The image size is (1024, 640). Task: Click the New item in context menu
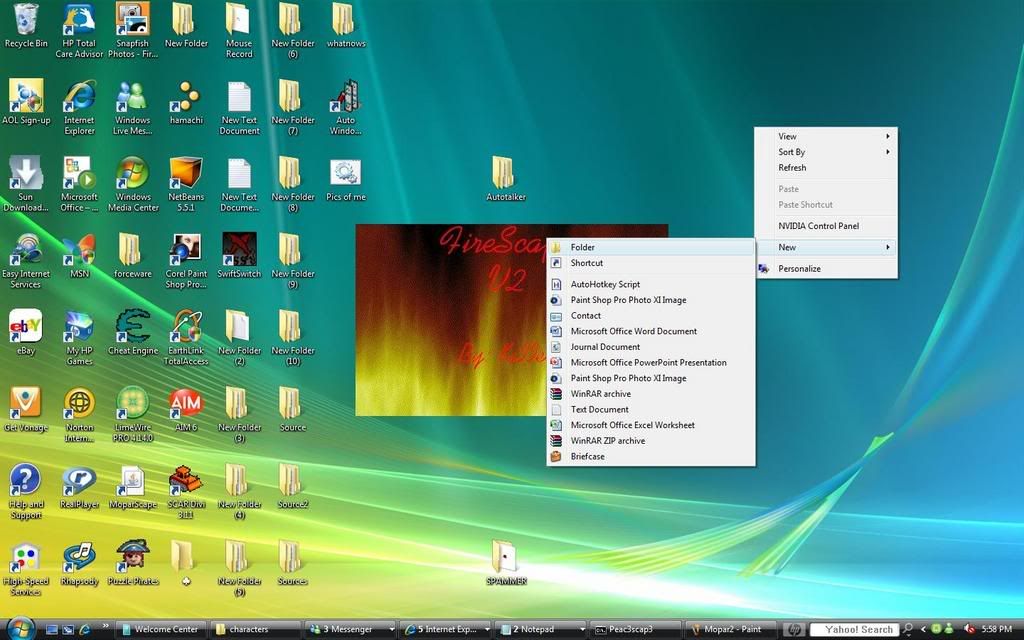pyautogui.click(x=826, y=248)
